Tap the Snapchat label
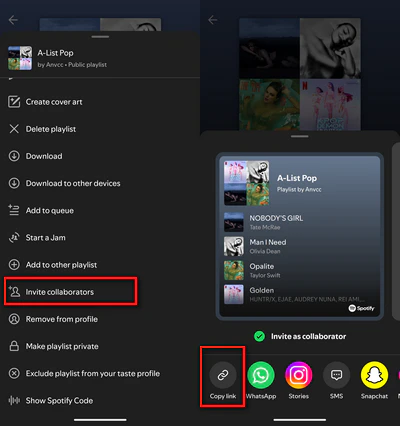Screen dimensions: 400x426 click(x=374, y=396)
